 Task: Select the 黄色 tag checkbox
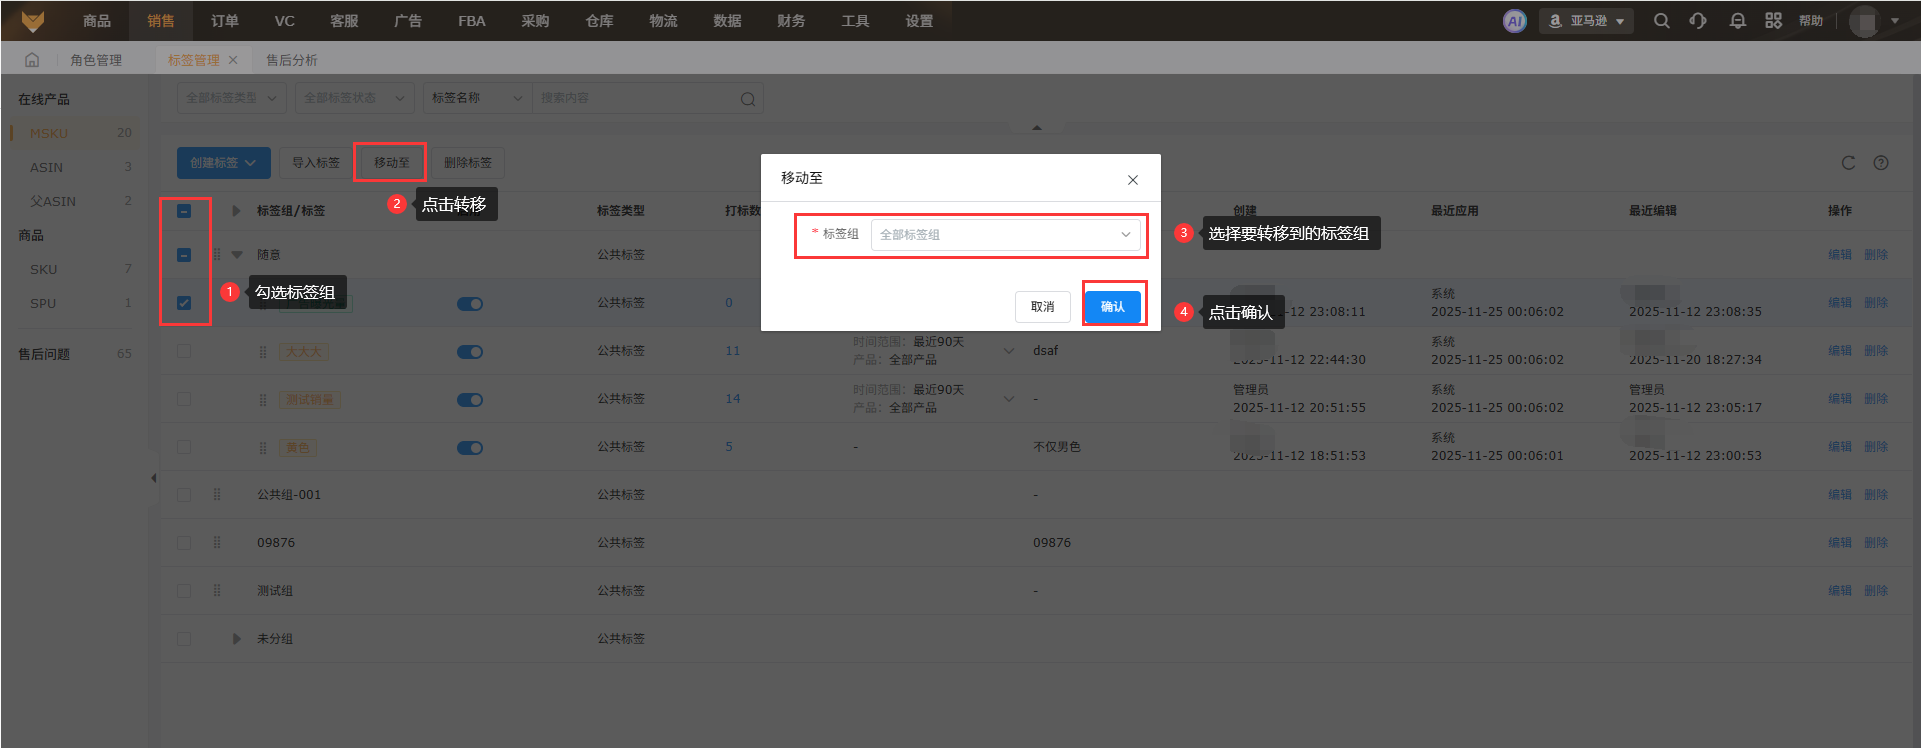(184, 447)
